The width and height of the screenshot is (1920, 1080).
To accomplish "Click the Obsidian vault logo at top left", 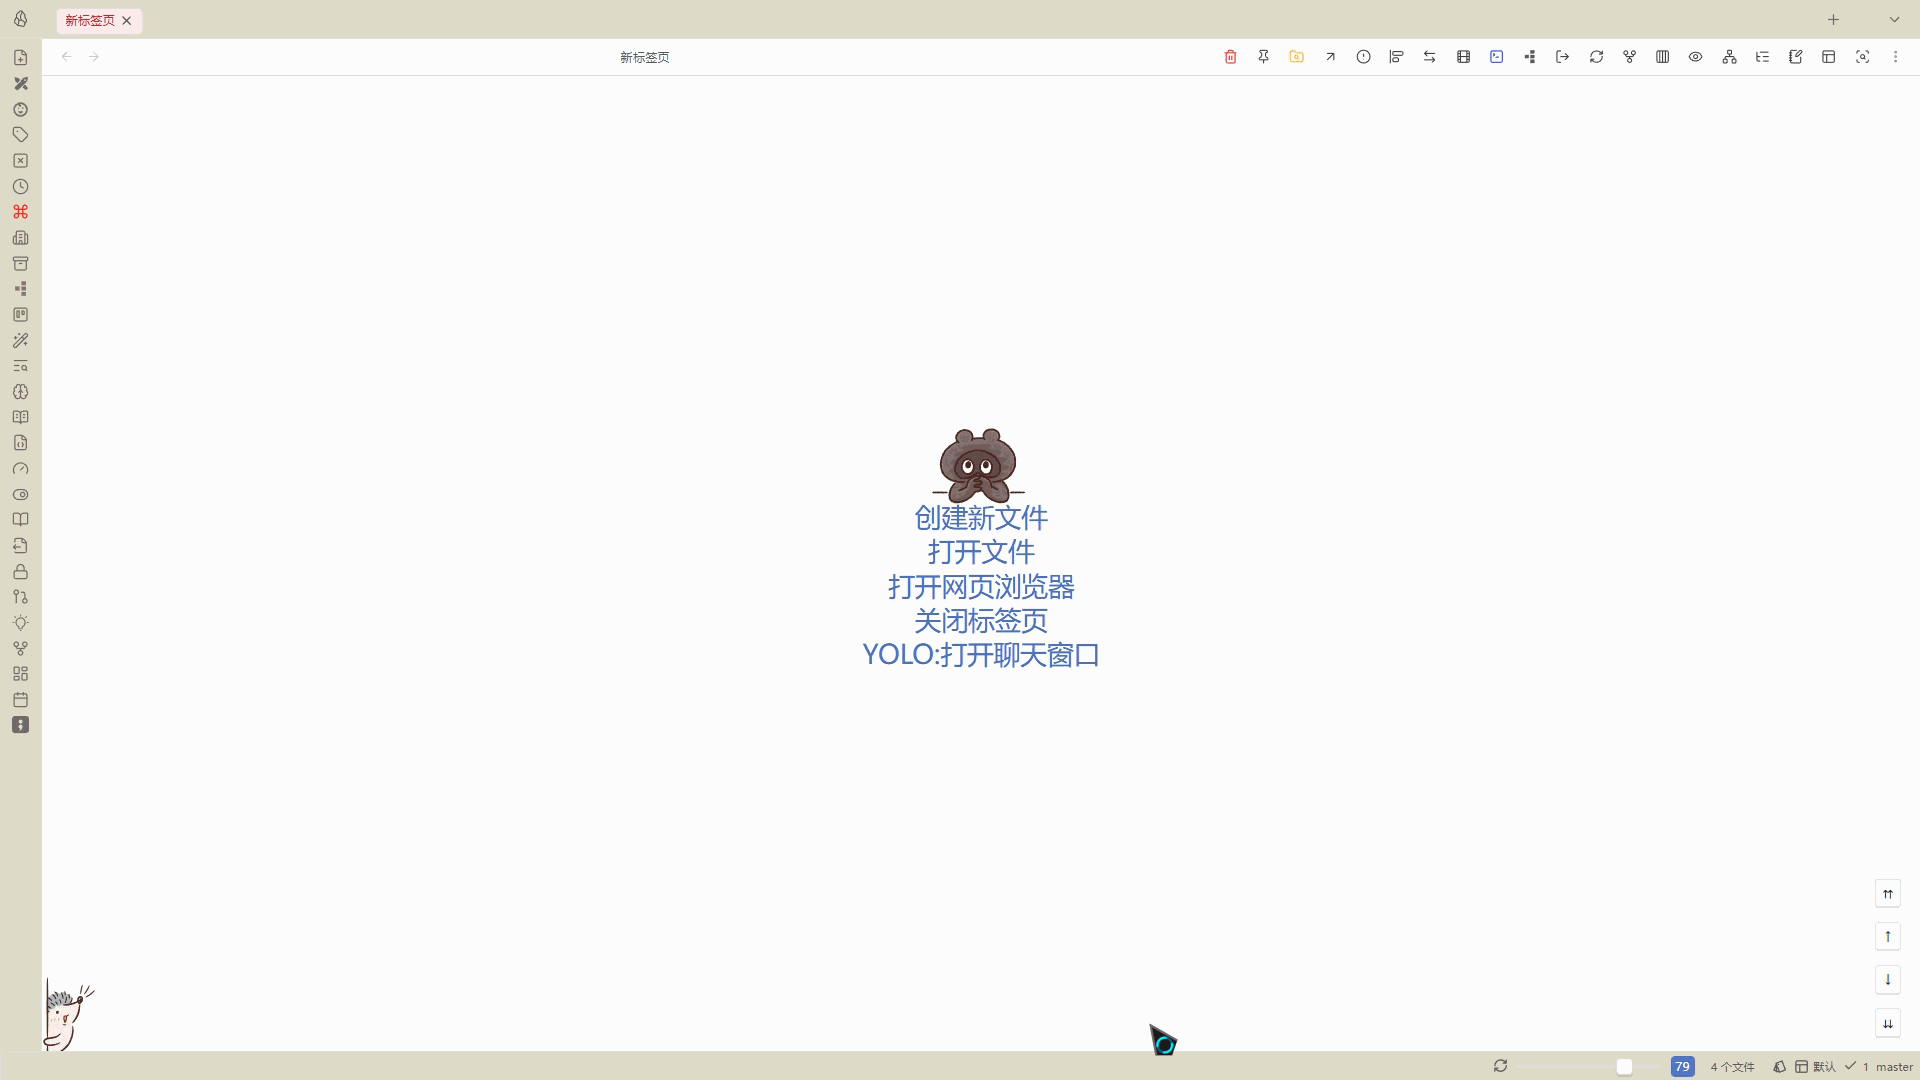I will point(20,19).
